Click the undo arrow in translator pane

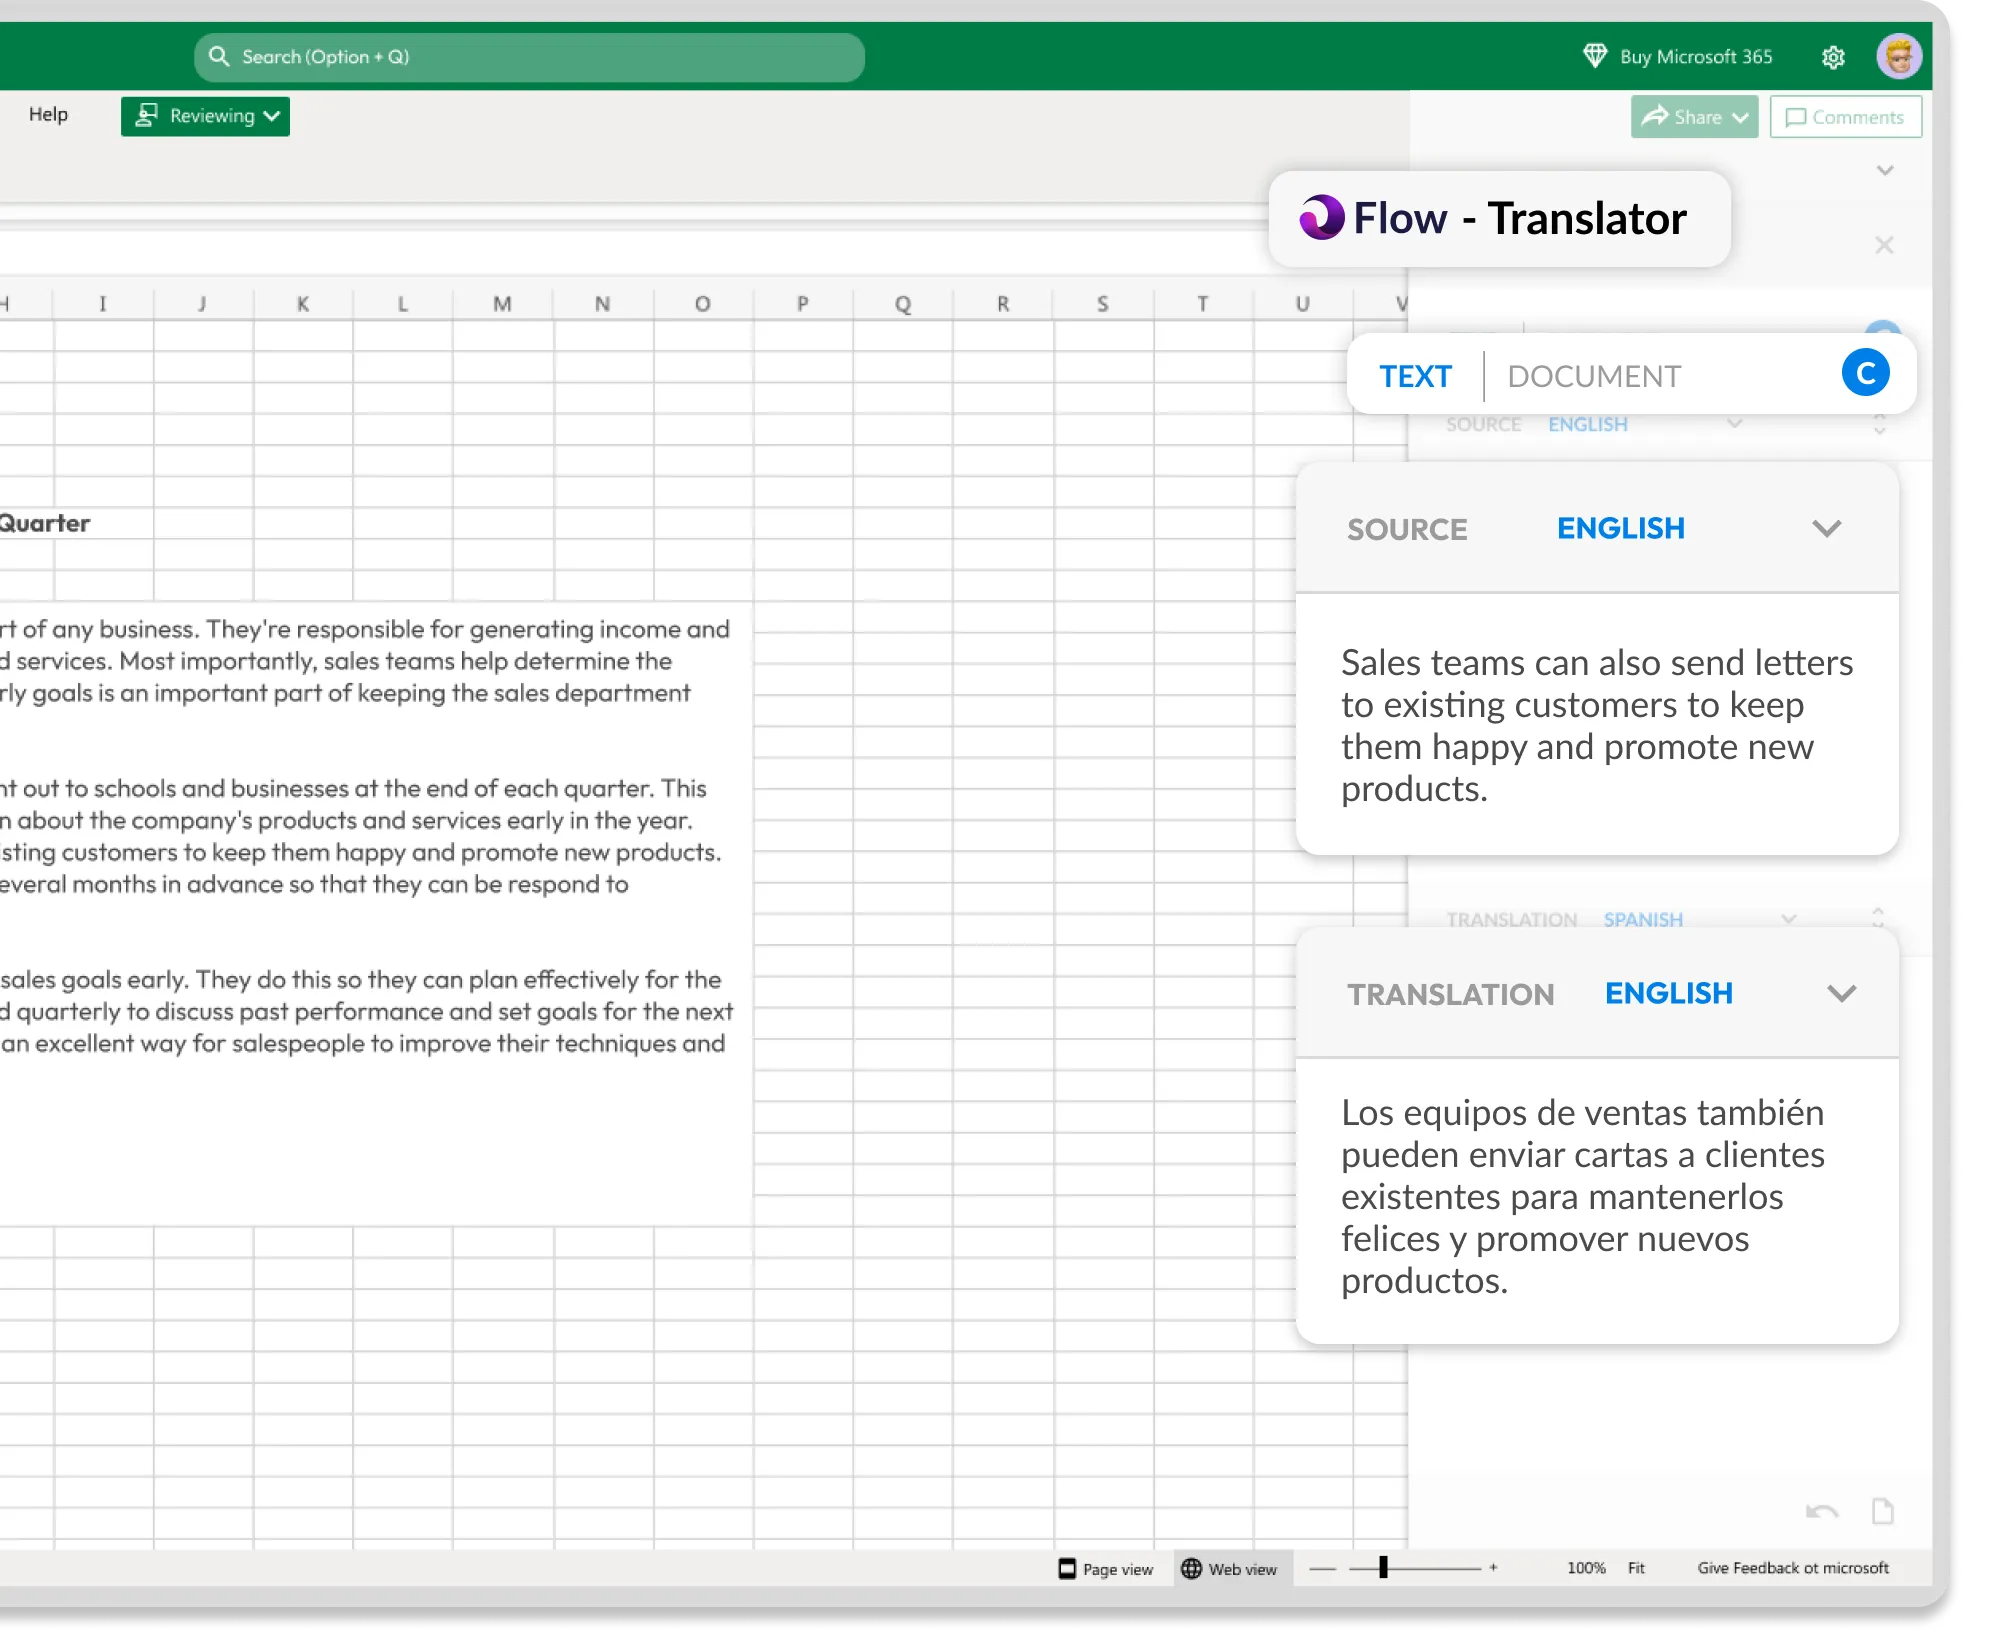(1821, 1512)
